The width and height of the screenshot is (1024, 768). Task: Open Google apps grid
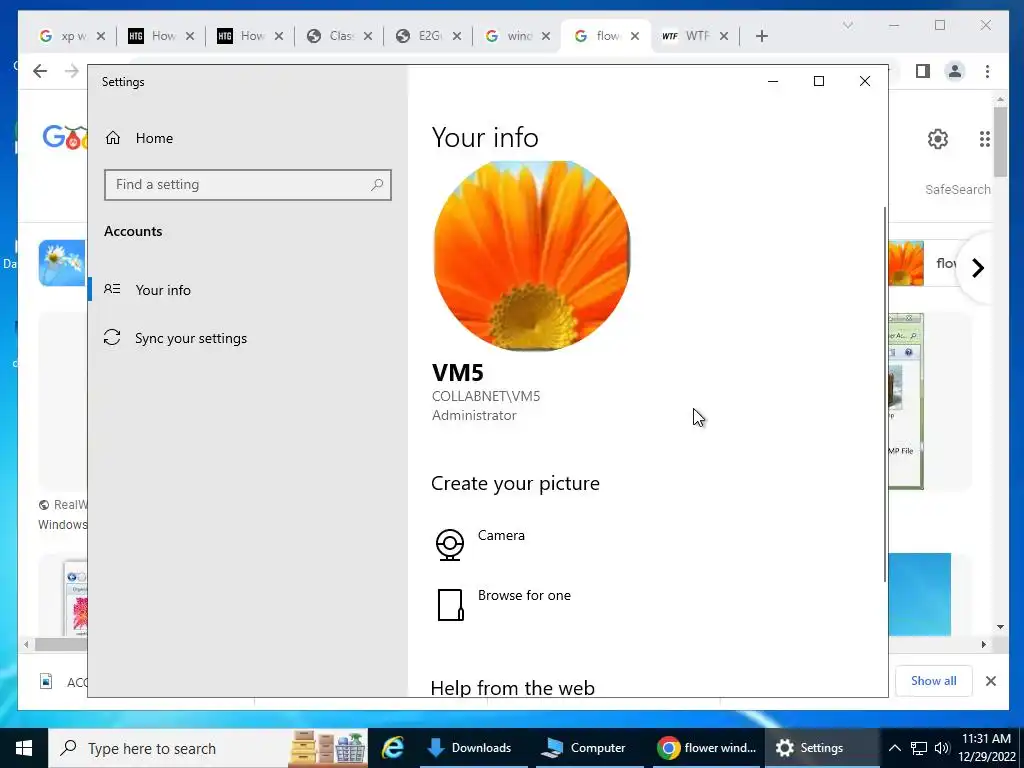[985, 139]
